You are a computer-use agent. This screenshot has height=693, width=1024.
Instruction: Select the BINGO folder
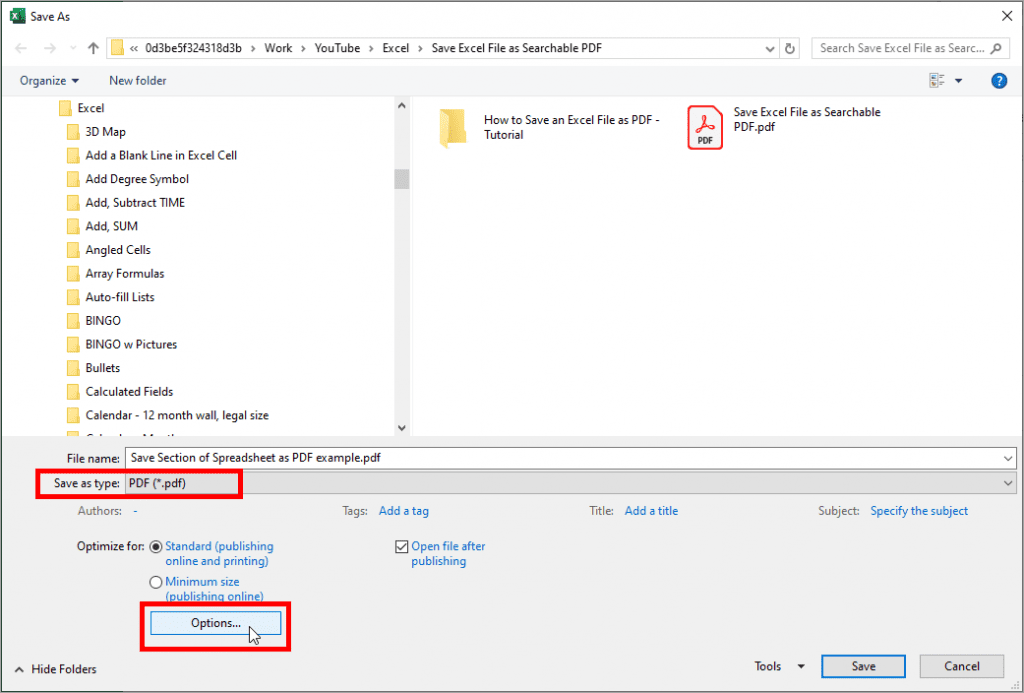[x=94, y=321]
